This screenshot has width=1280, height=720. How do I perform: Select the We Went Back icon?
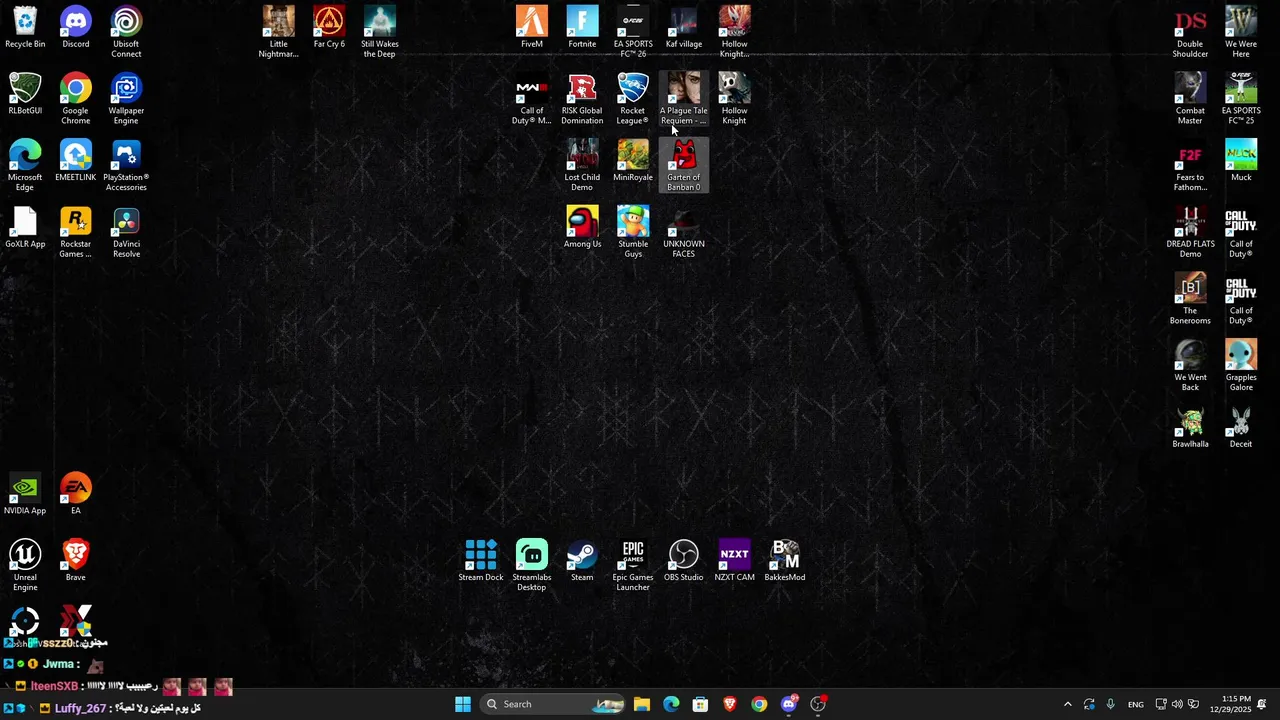tap(1190, 367)
